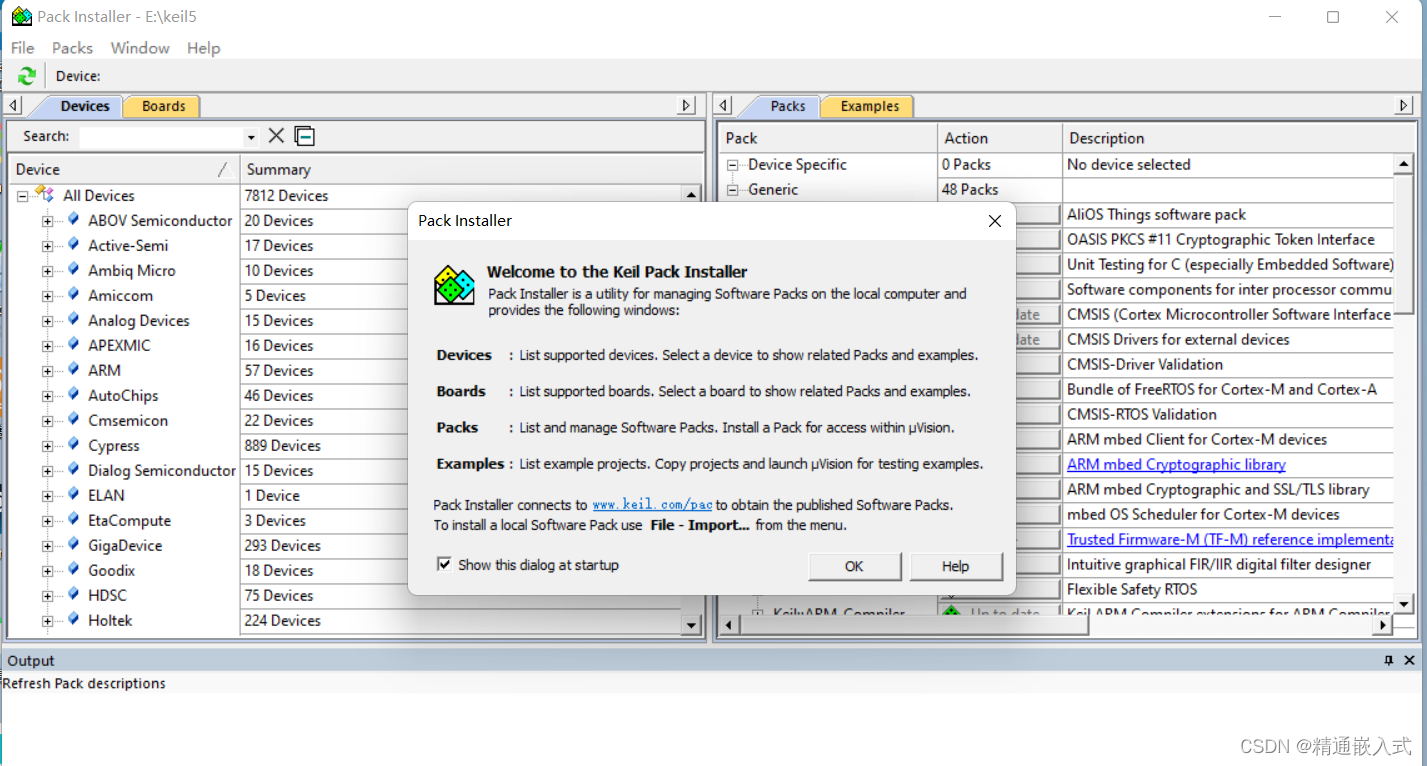The image size is (1427, 766).
Task: Sort by the Device column header
Action: [124, 169]
